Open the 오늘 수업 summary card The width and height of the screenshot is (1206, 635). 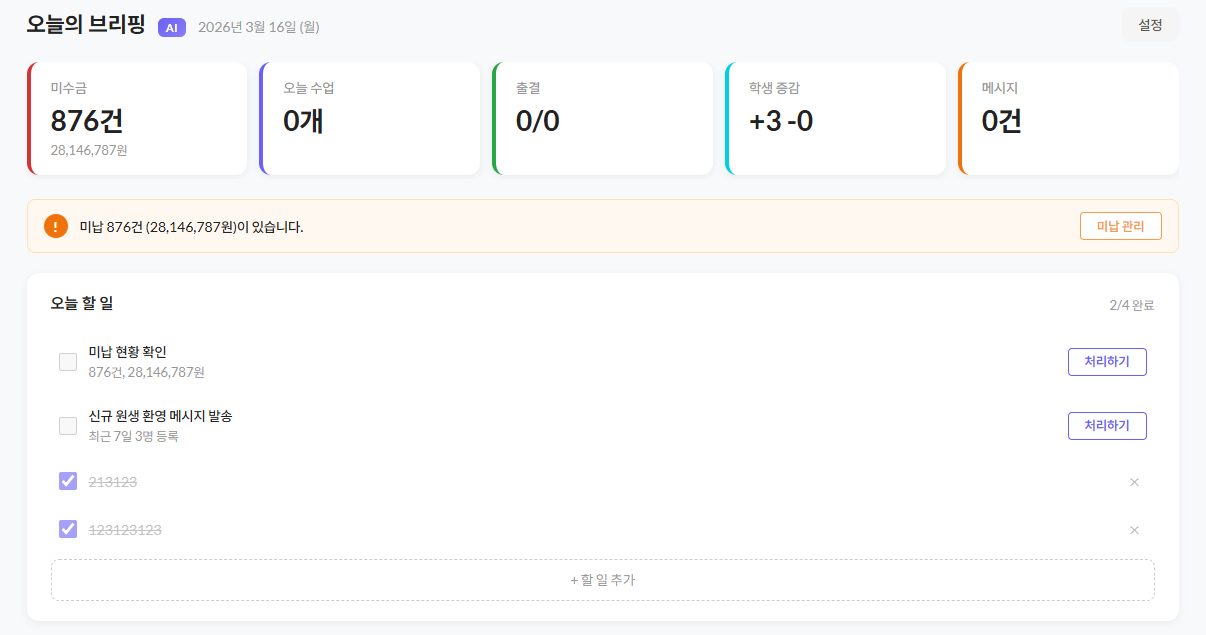tap(369, 119)
